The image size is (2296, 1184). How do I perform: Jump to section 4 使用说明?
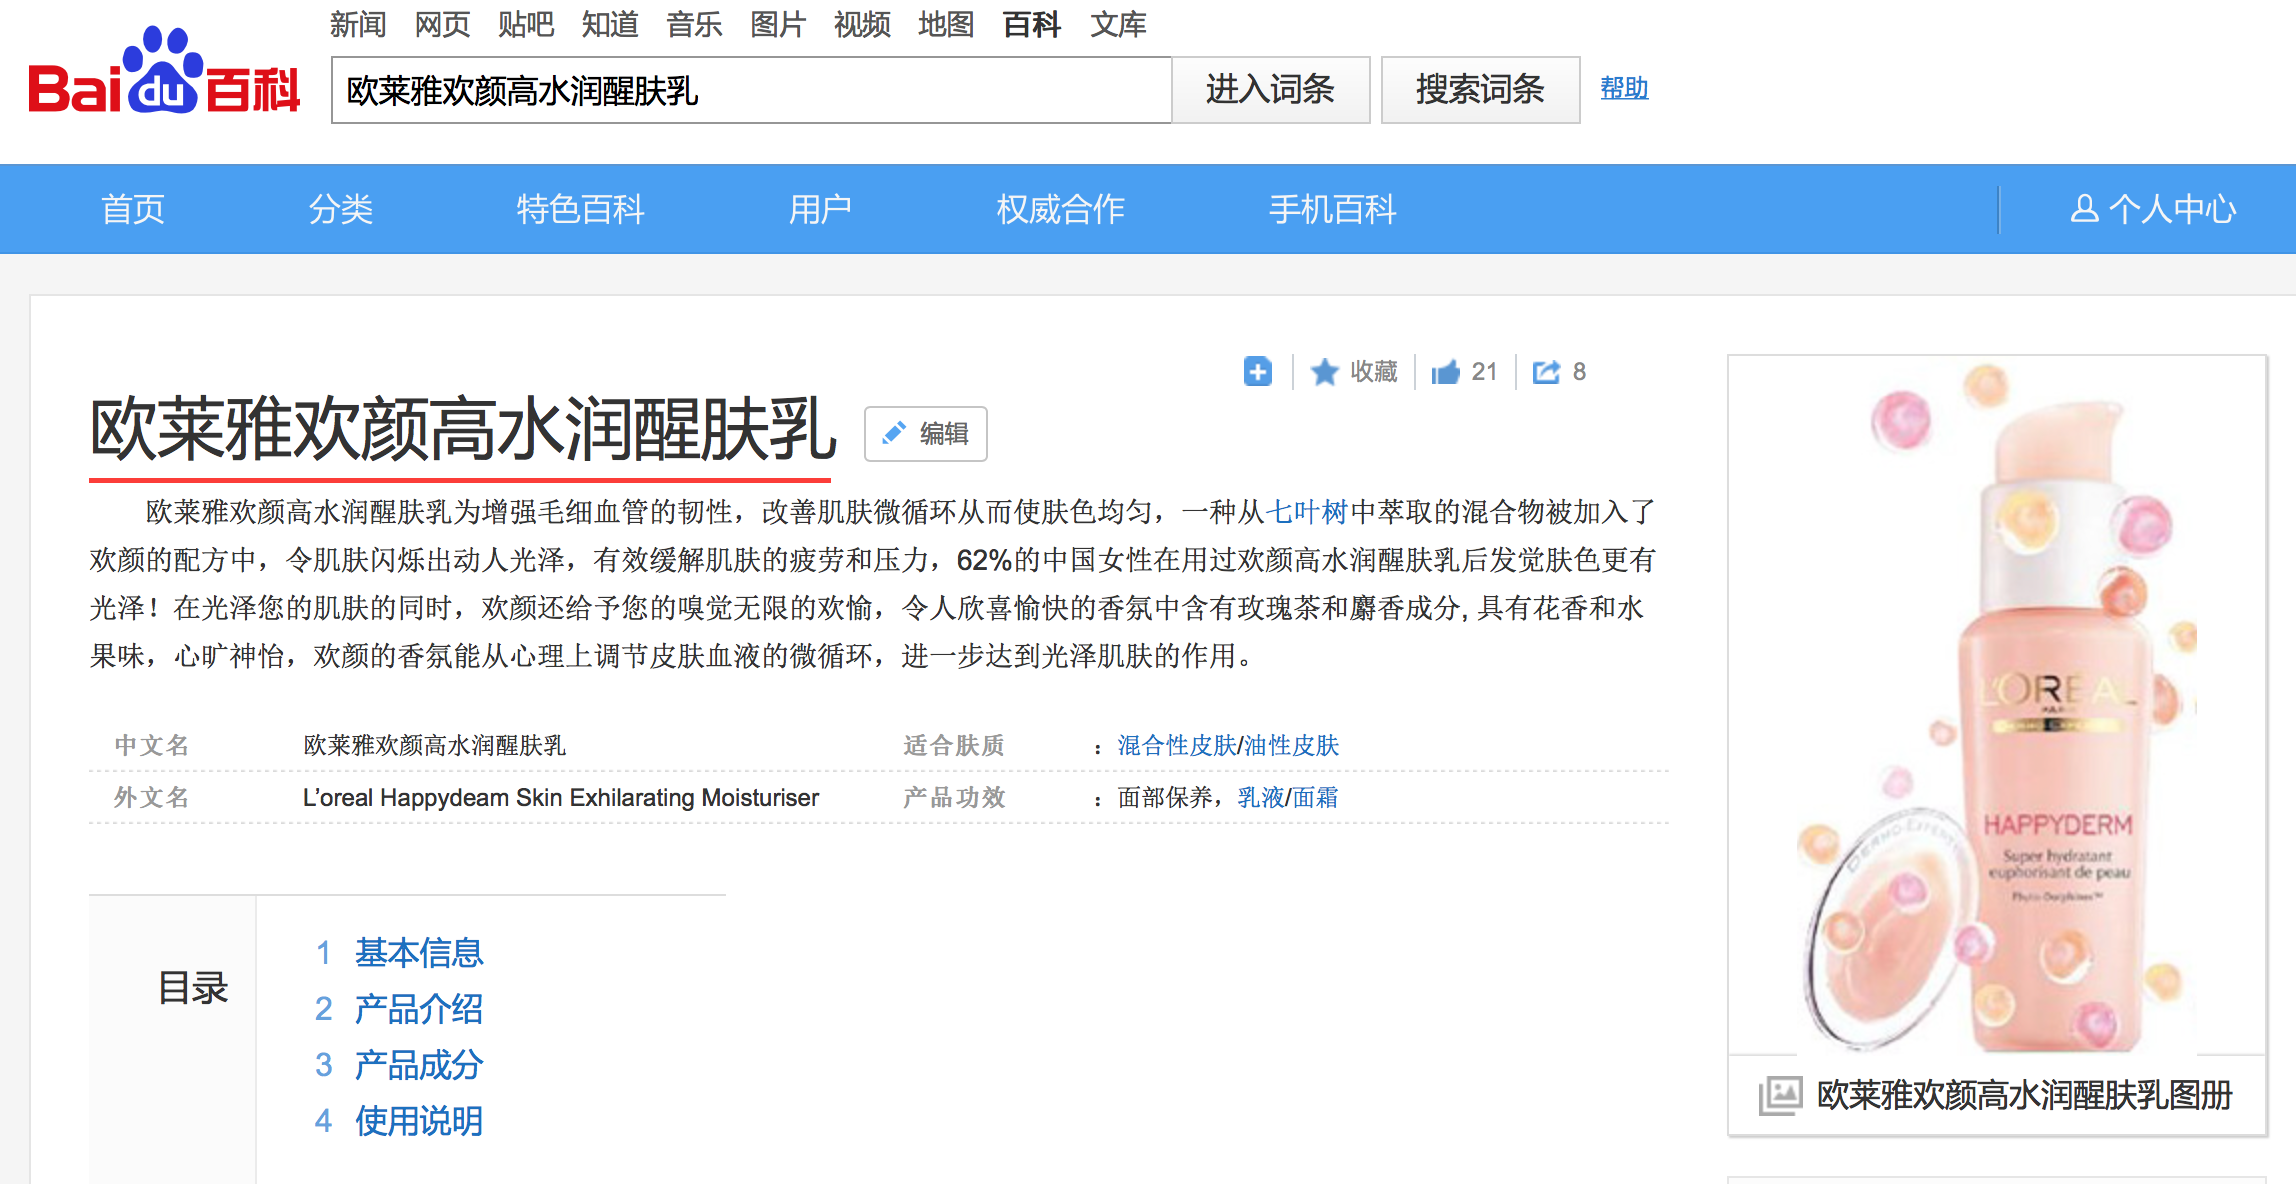418,1121
